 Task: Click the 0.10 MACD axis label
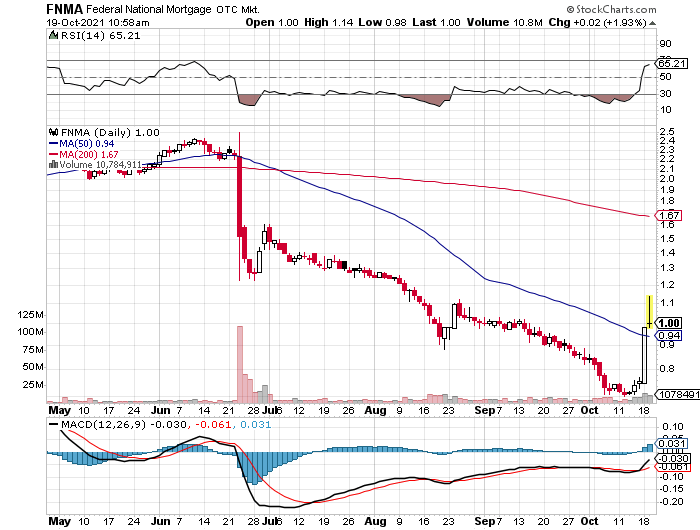tap(673, 427)
